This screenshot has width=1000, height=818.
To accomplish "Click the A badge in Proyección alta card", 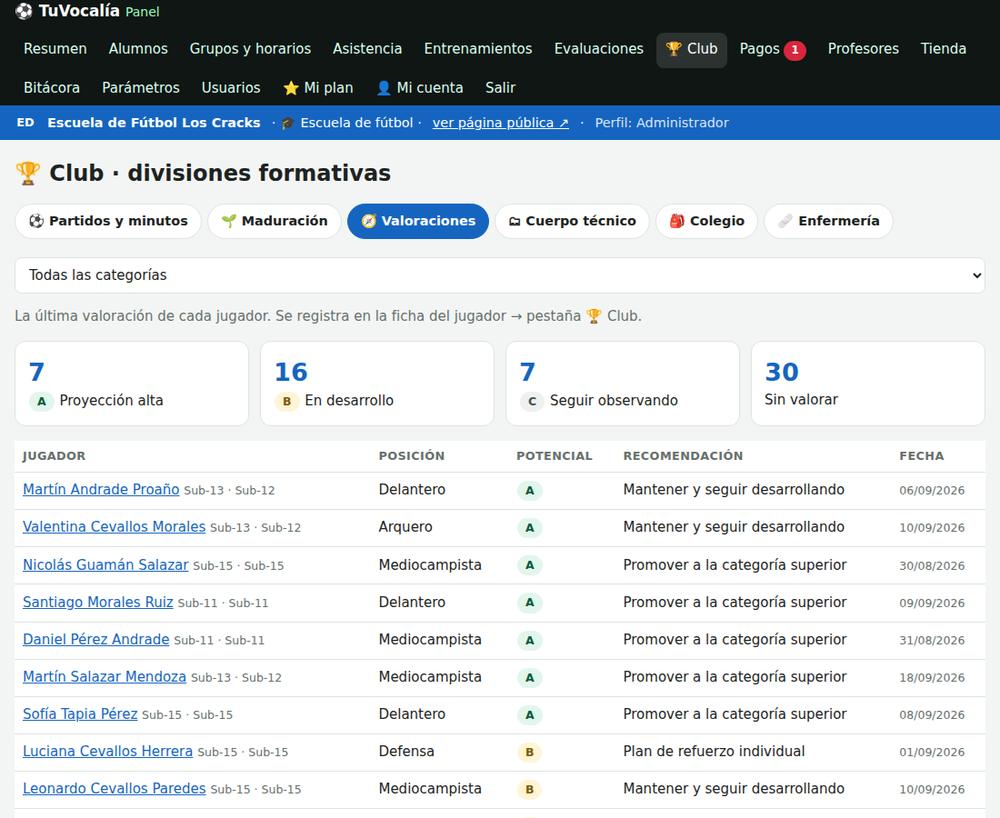I will pos(41,401).
